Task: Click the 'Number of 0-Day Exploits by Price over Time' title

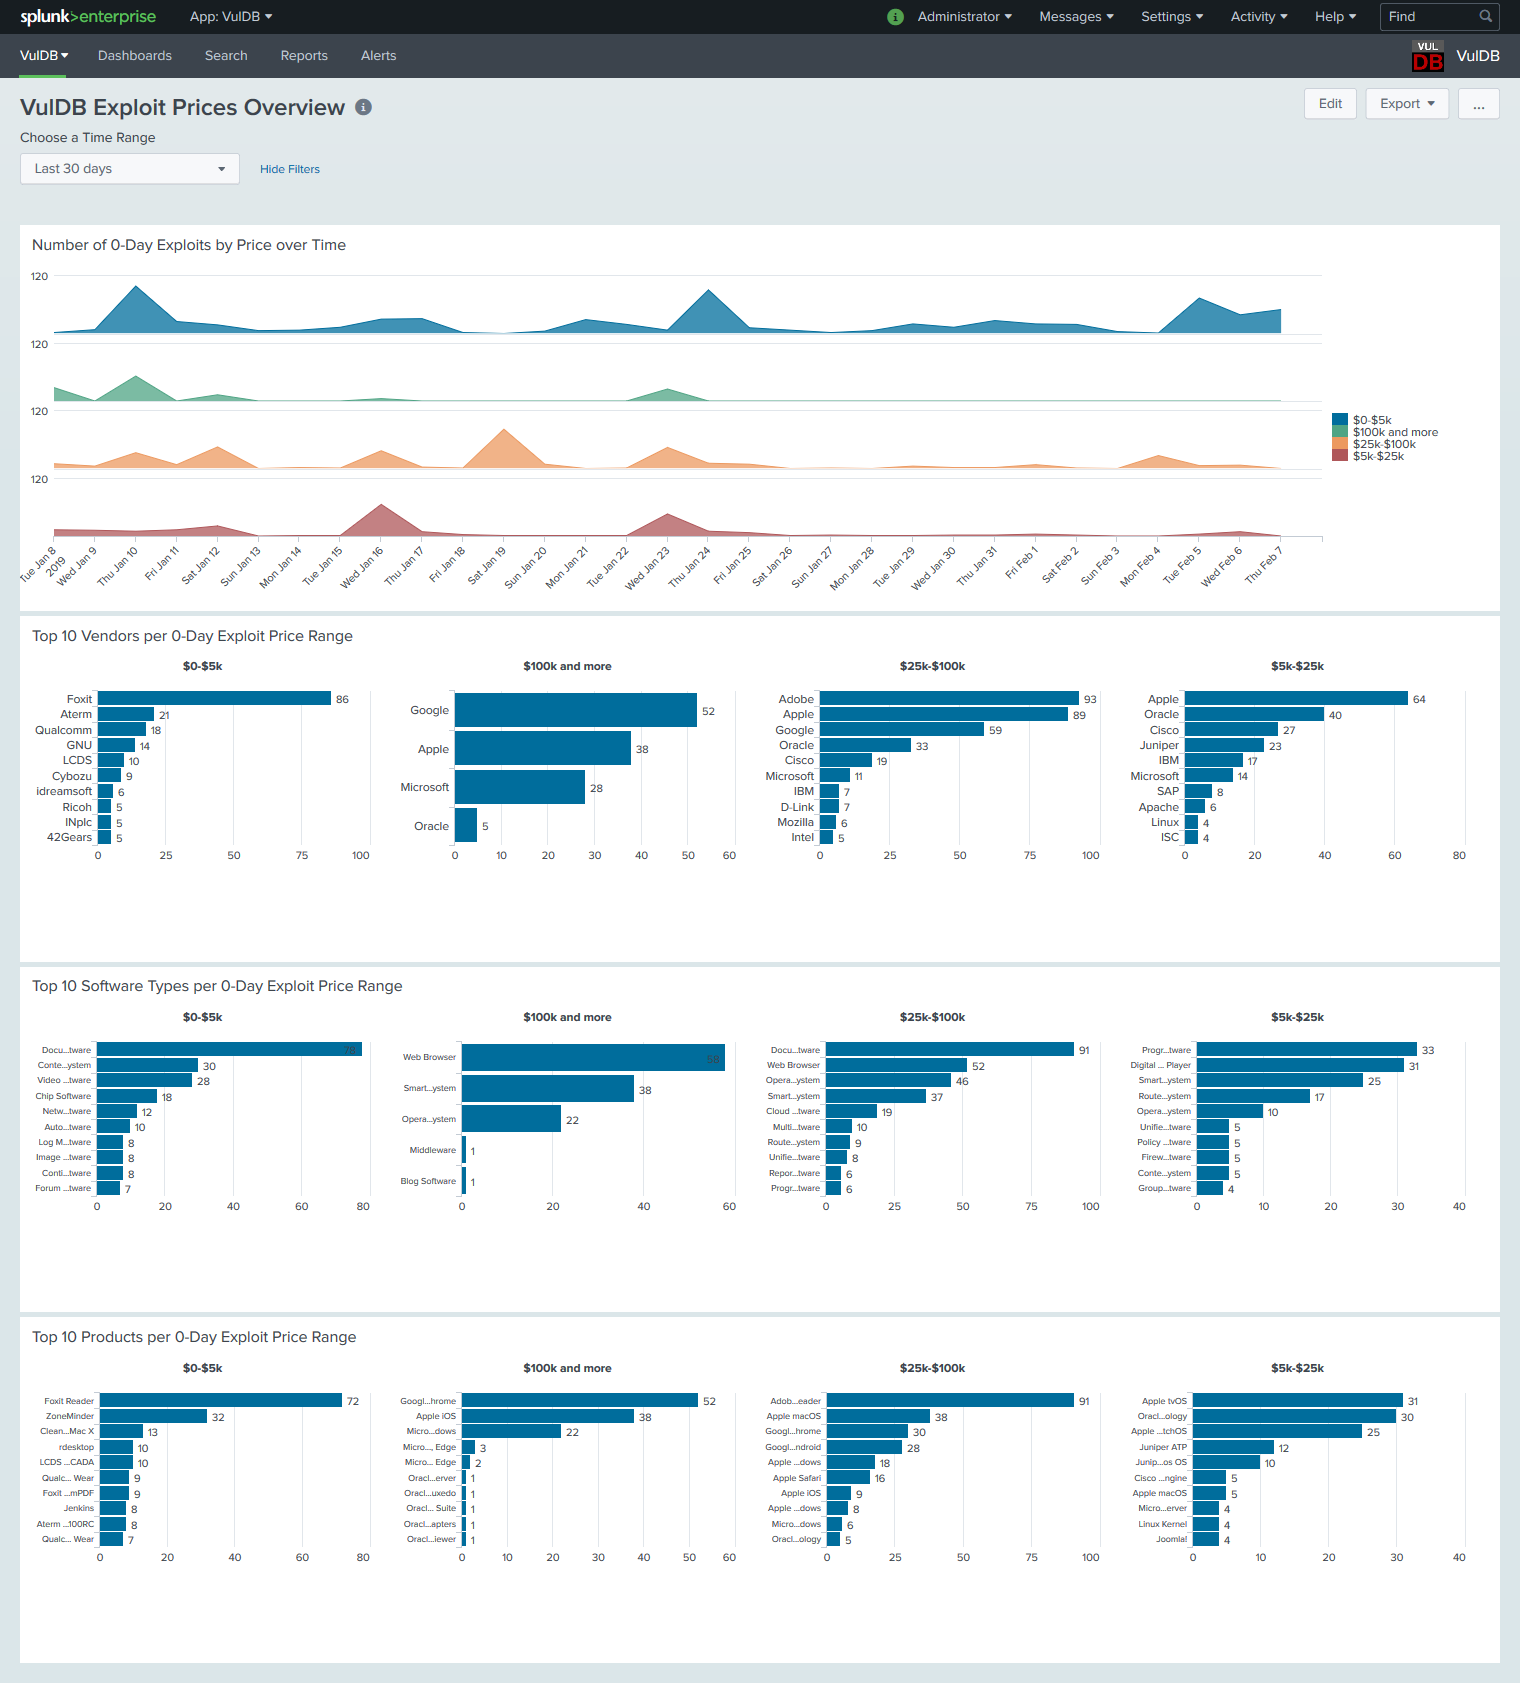Action: pyautogui.click(x=189, y=245)
